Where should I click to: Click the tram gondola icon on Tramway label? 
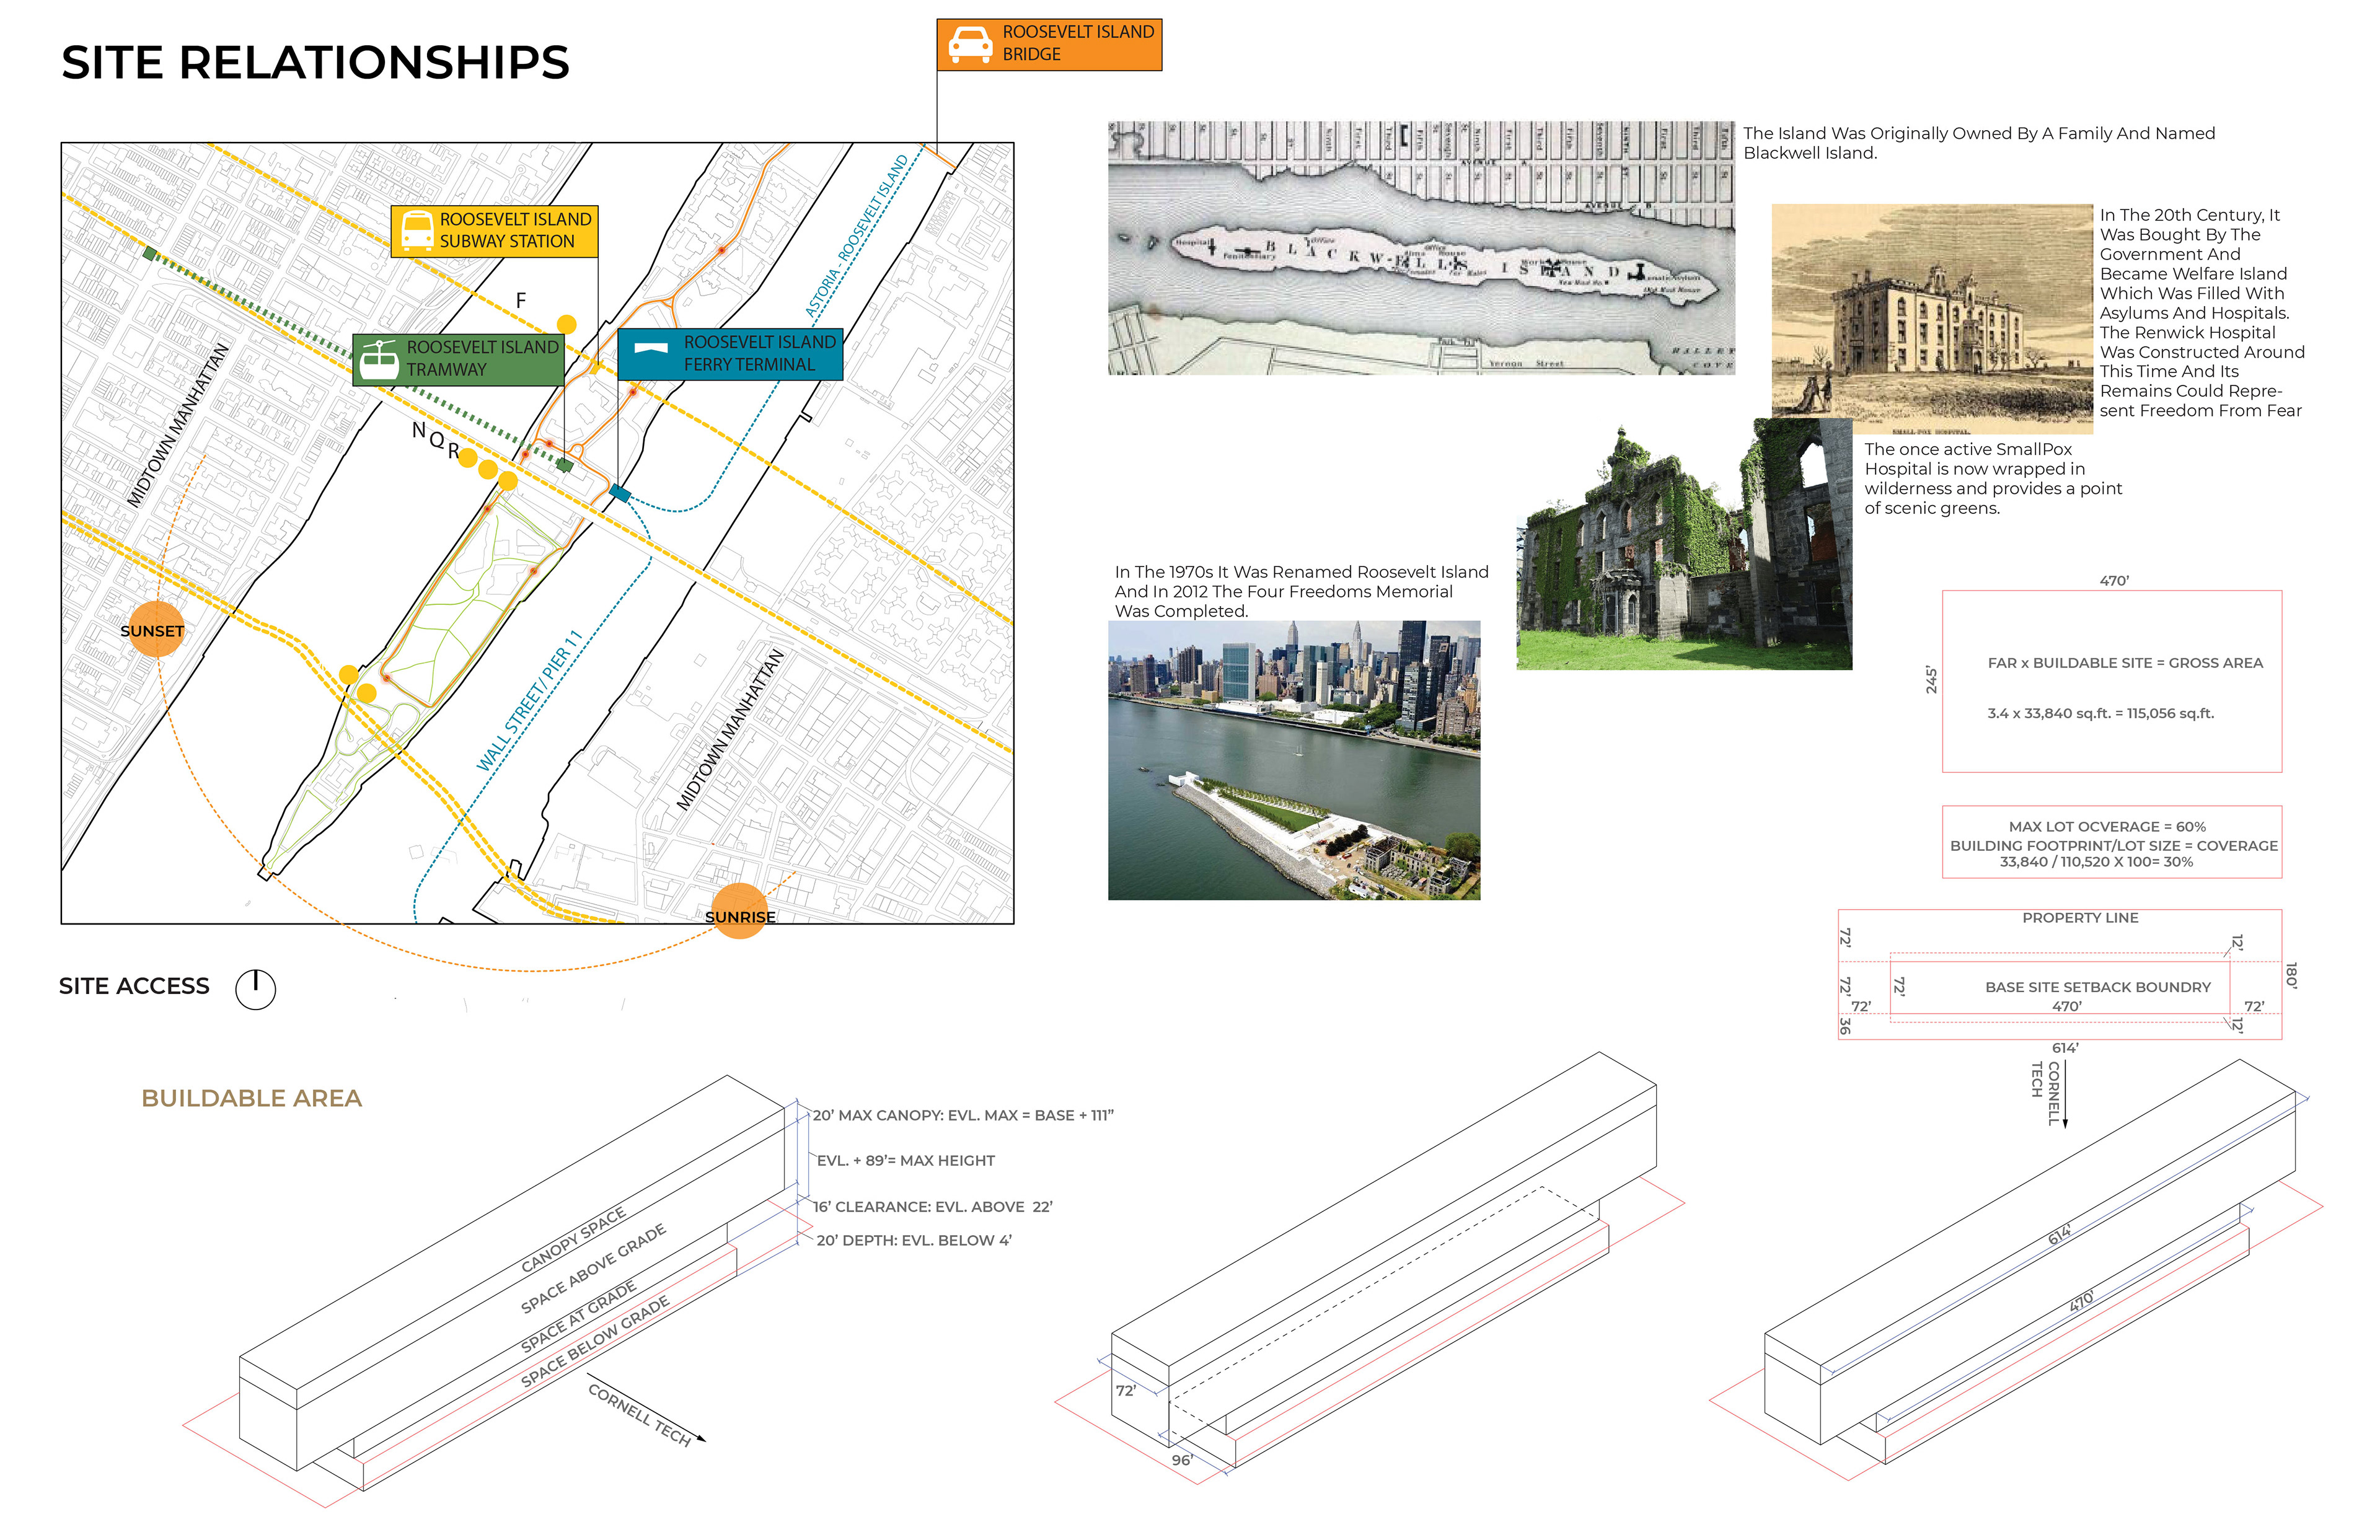[x=379, y=359]
